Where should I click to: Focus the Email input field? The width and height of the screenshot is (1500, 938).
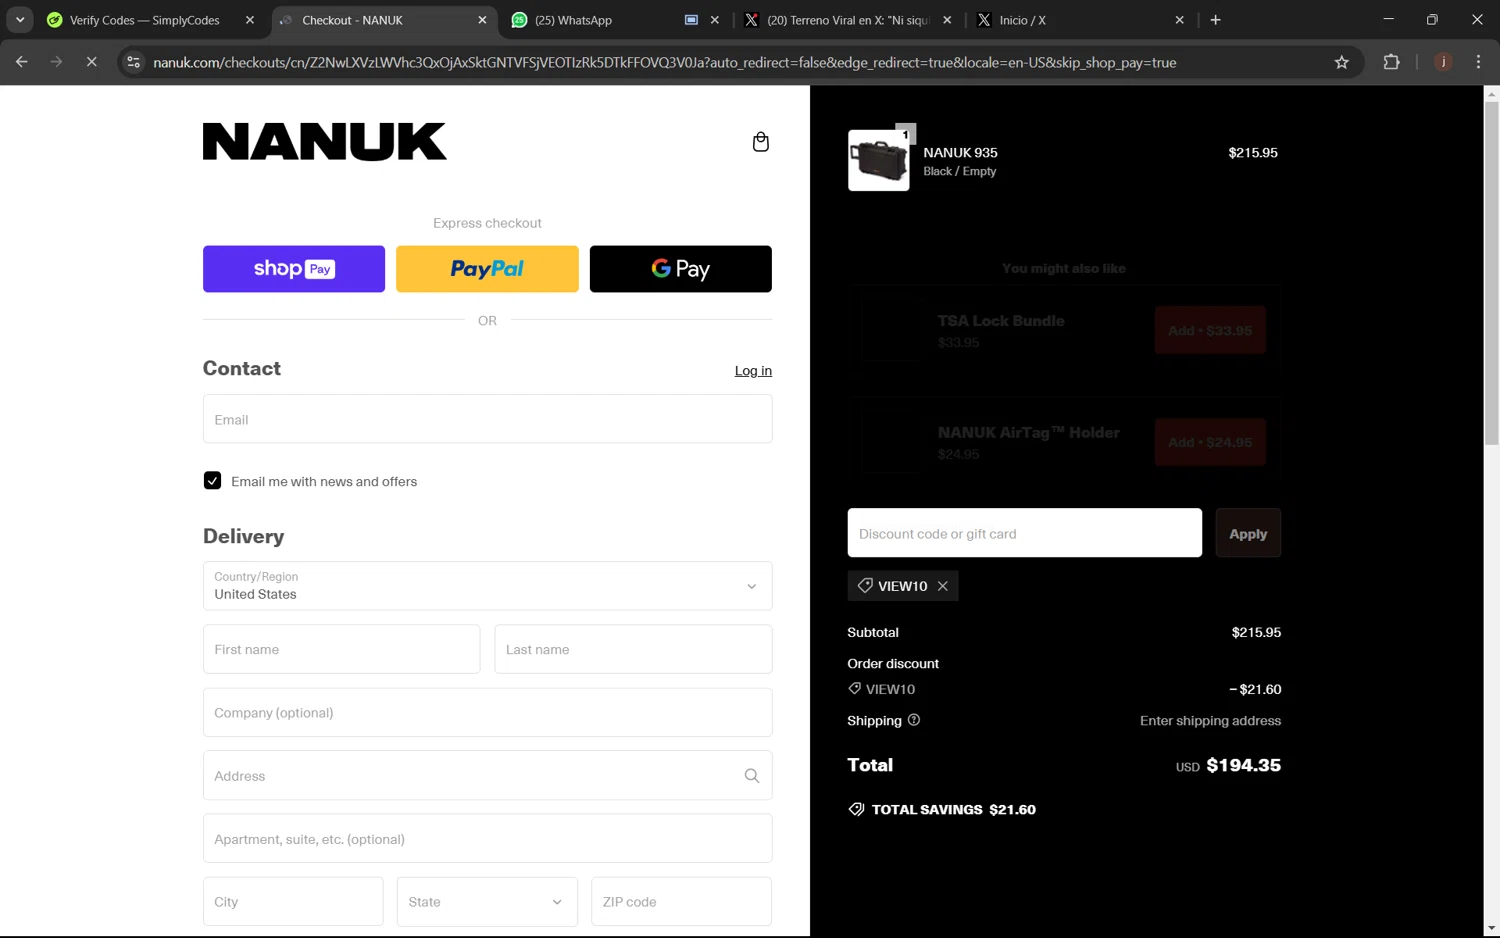[487, 419]
